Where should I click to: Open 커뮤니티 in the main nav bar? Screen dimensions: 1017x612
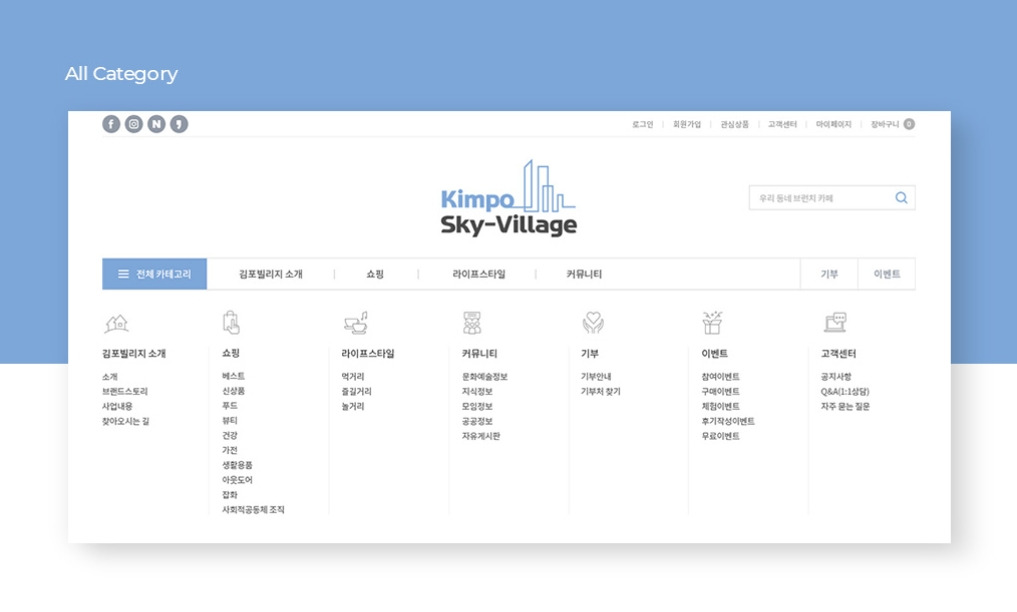(x=584, y=274)
